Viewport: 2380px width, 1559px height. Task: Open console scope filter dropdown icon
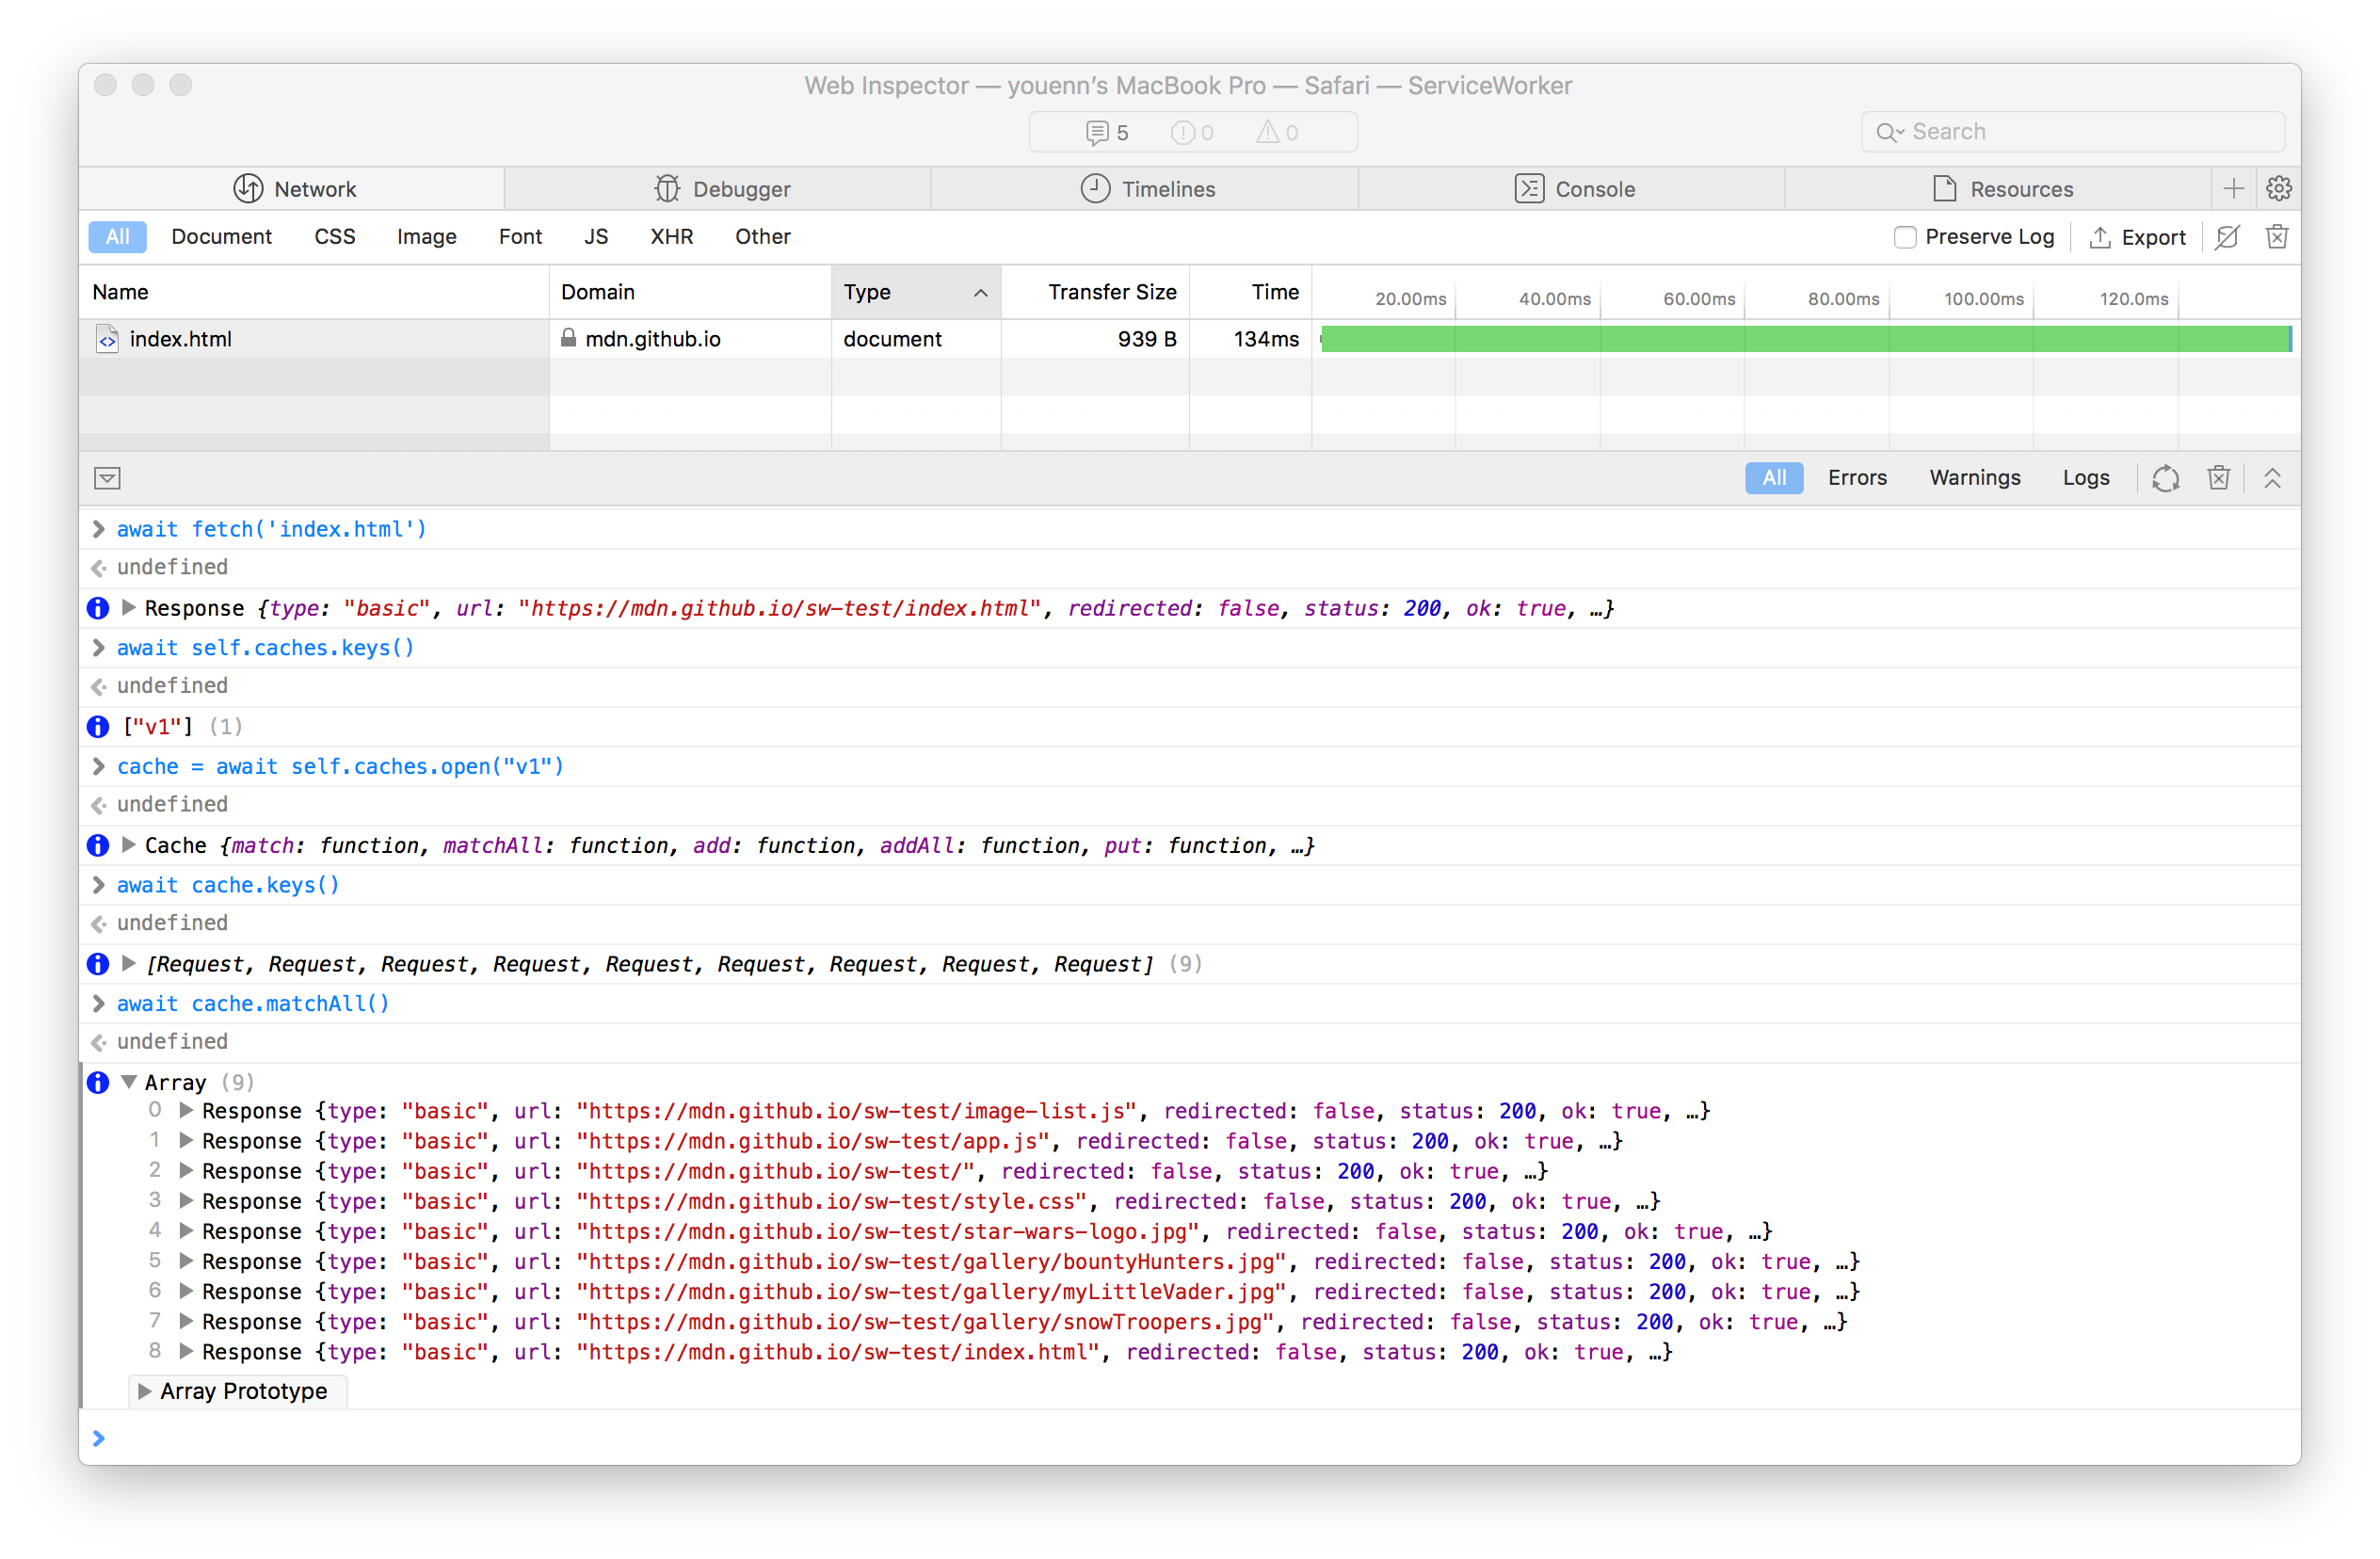[107, 478]
